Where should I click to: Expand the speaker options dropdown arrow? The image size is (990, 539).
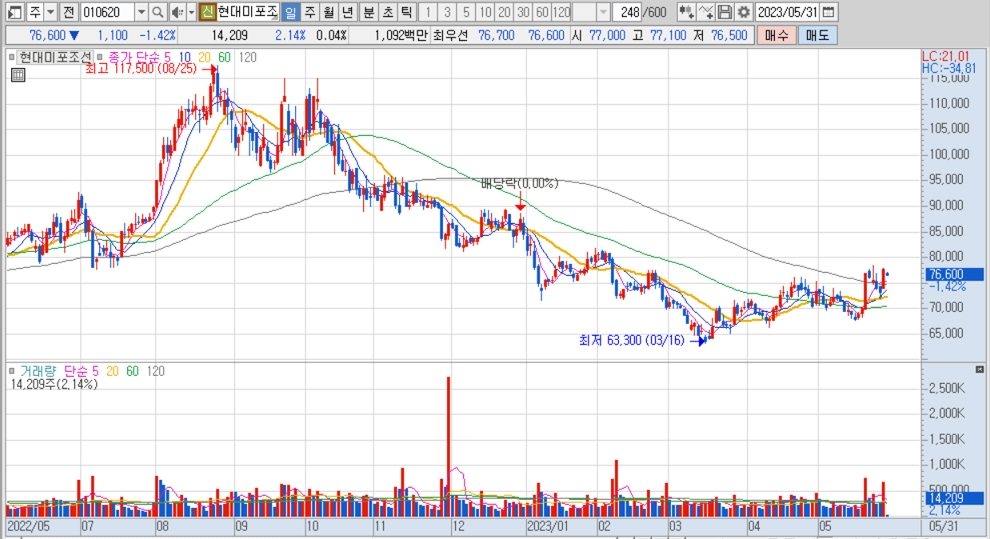tap(190, 12)
